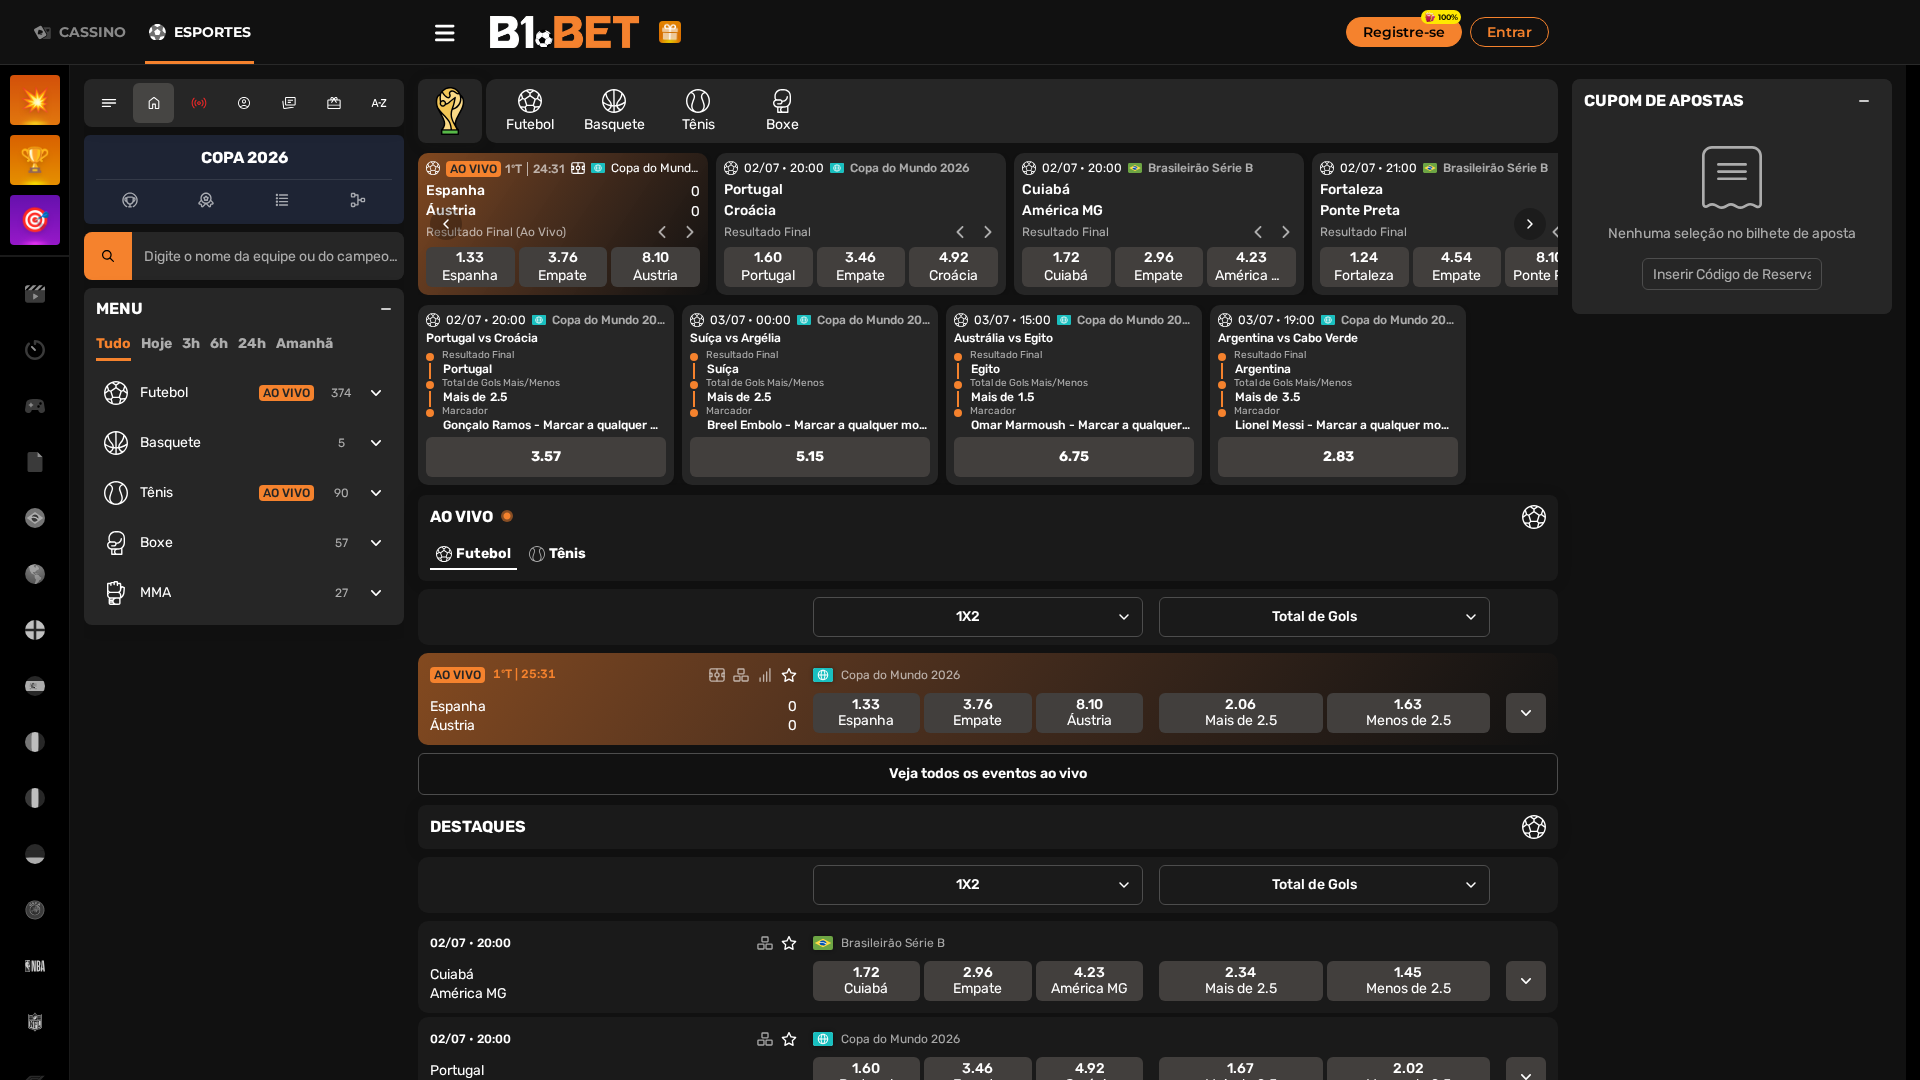Select the Hoje time filter
This screenshot has width=1920, height=1080.
[x=156, y=343]
